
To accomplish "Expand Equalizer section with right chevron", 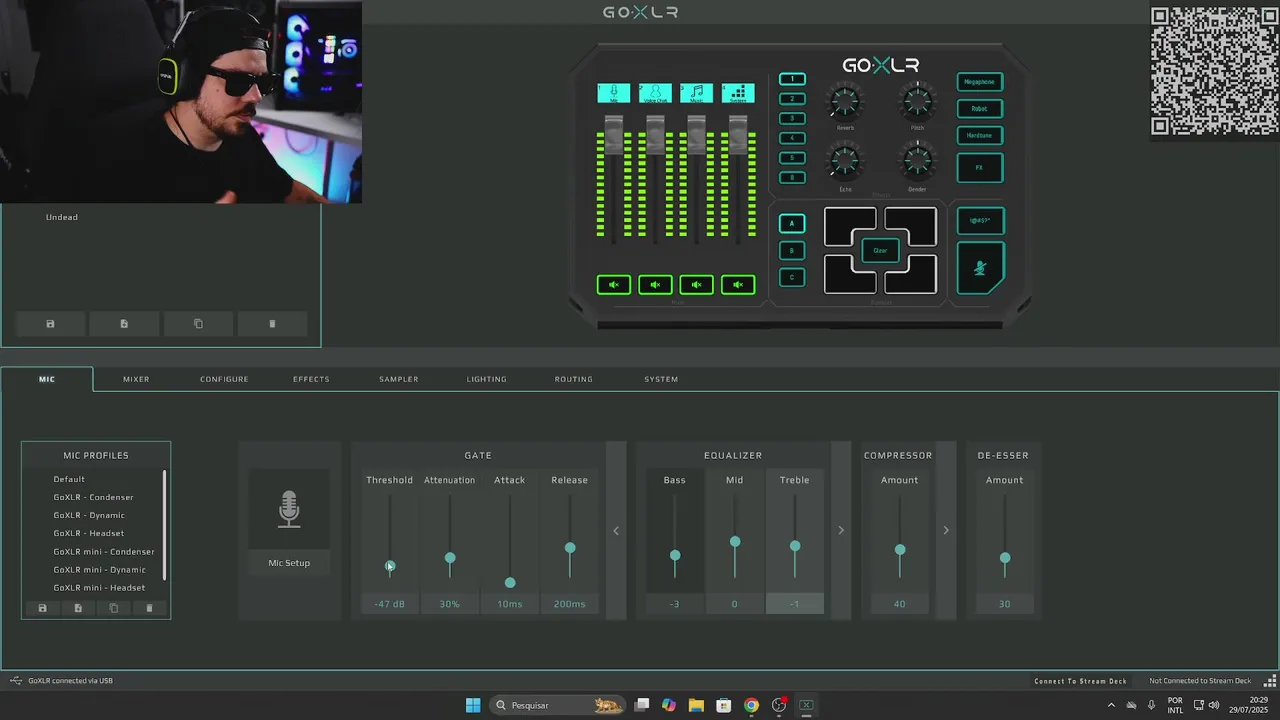I will tap(841, 531).
